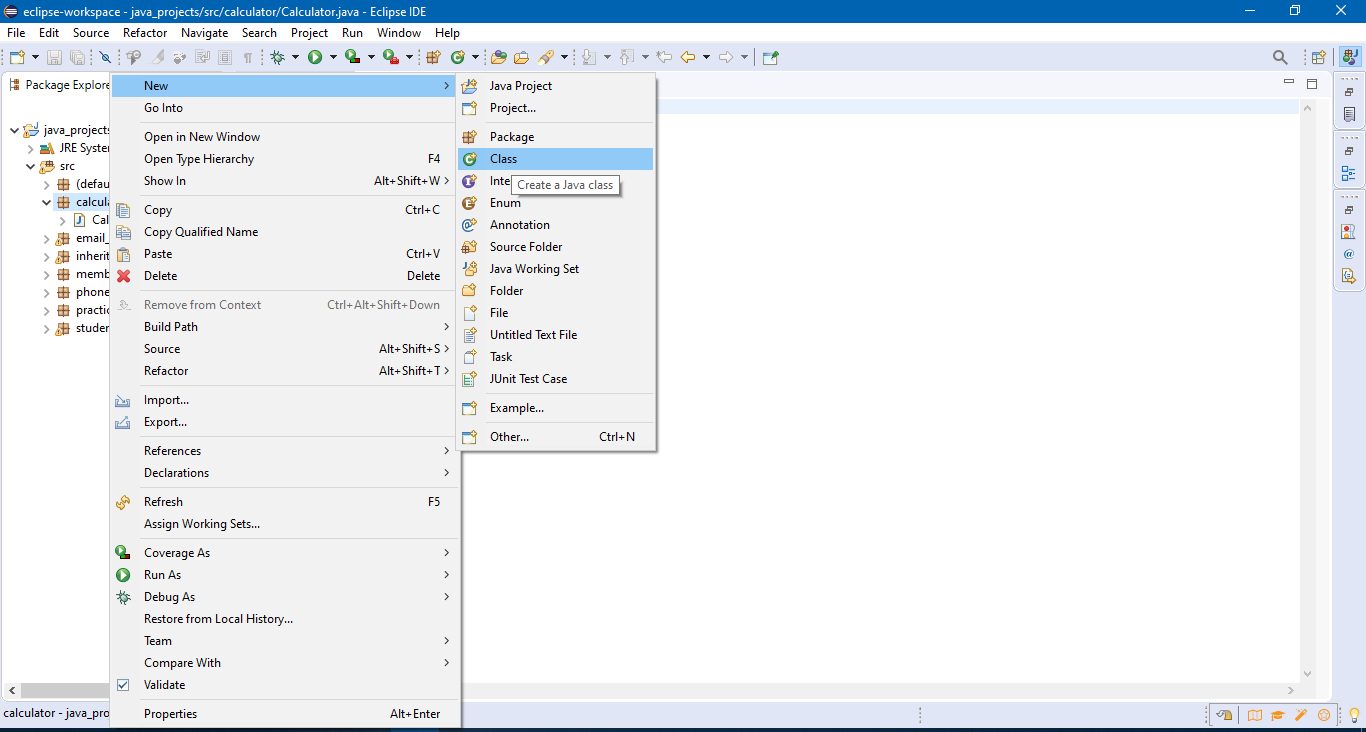1366x732 pixels.
Task: Toggle Show Whitespace Characters in the toolbar
Action: pos(250,57)
